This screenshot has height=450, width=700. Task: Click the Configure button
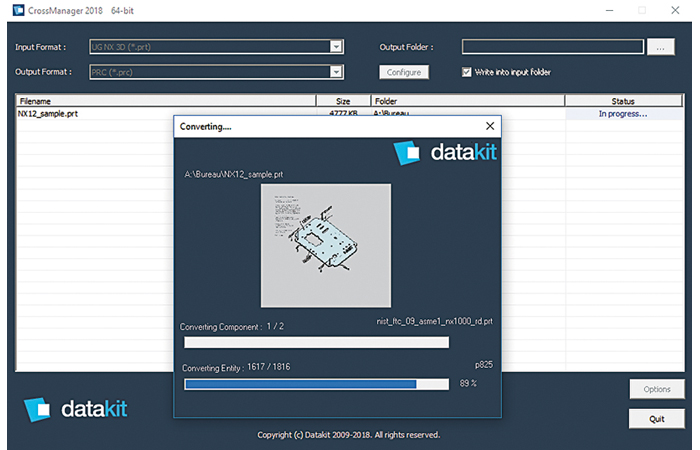(x=404, y=72)
